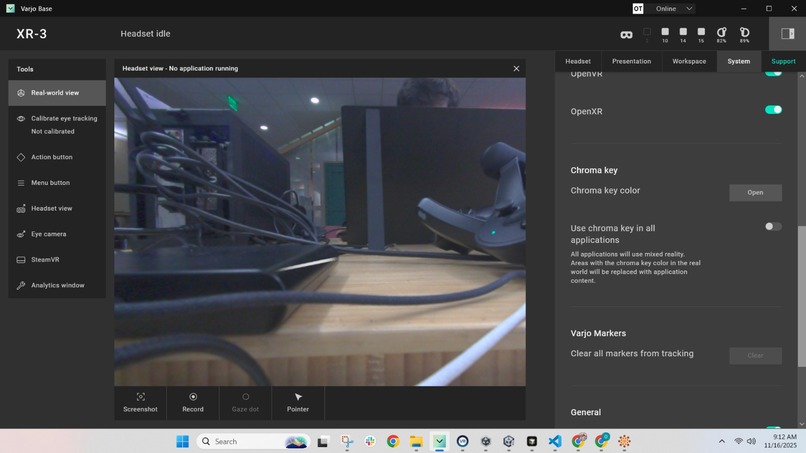This screenshot has width=806, height=453.
Task: Open Headset view tool
Action: coord(57,208)
